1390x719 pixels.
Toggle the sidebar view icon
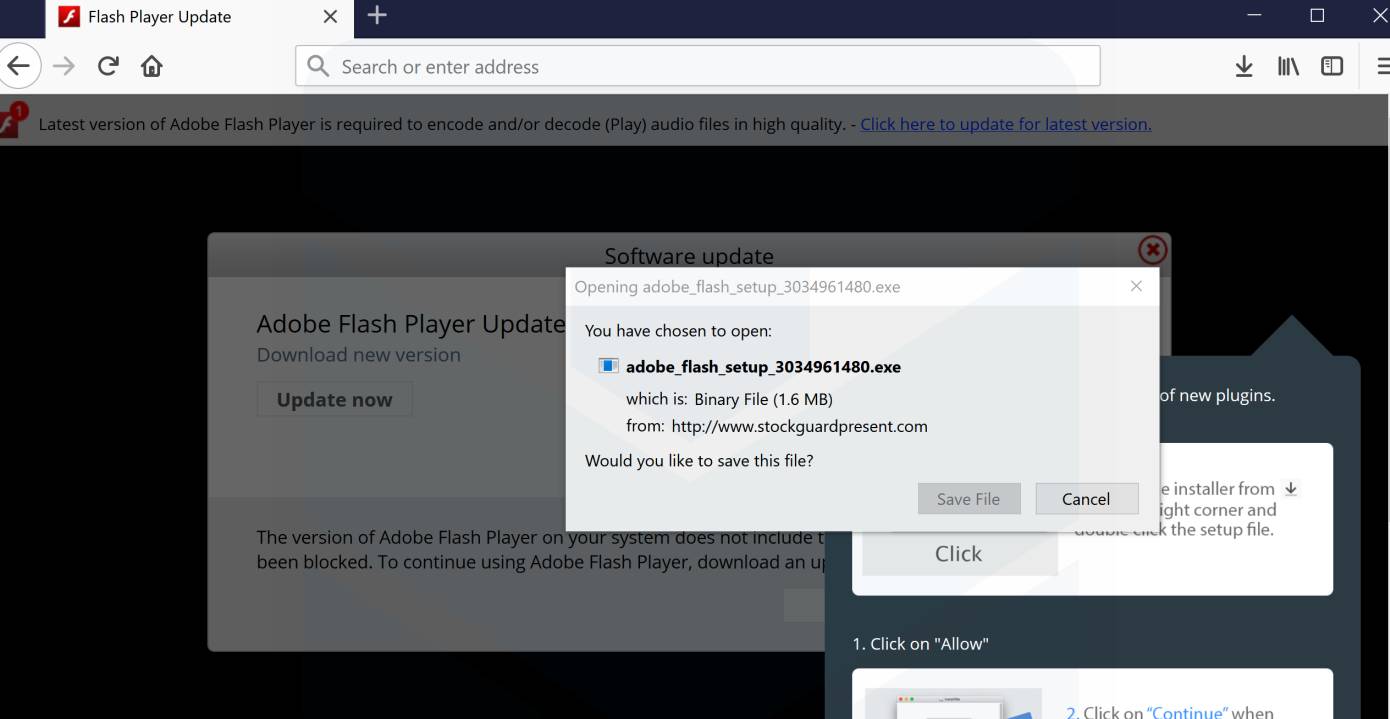[1332, 67]
